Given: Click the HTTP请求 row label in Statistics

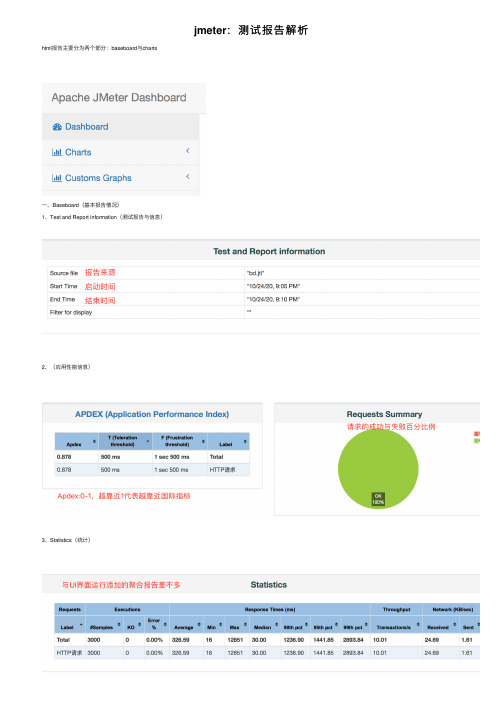Looking at the screenshot, I should pos(70,653).
